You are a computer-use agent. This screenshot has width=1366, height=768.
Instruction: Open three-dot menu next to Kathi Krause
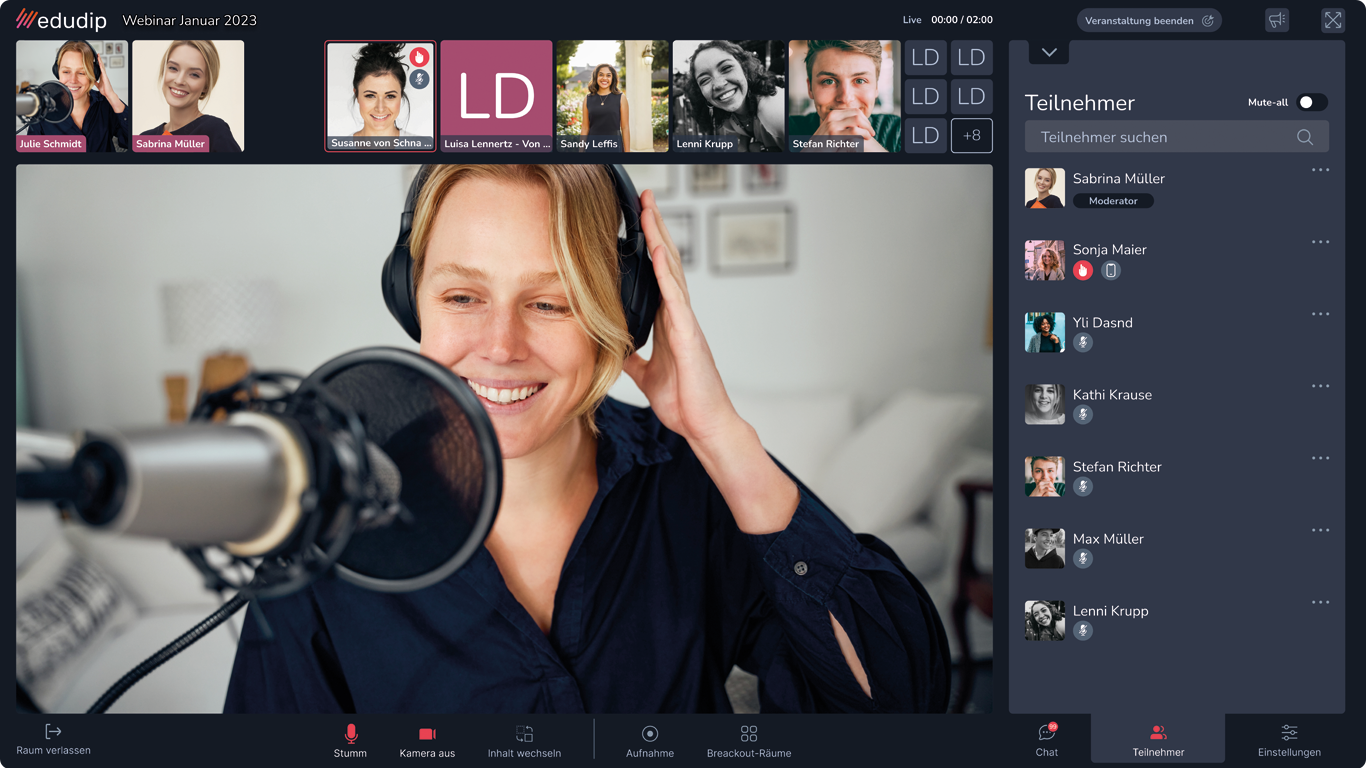pos(1320,386)
